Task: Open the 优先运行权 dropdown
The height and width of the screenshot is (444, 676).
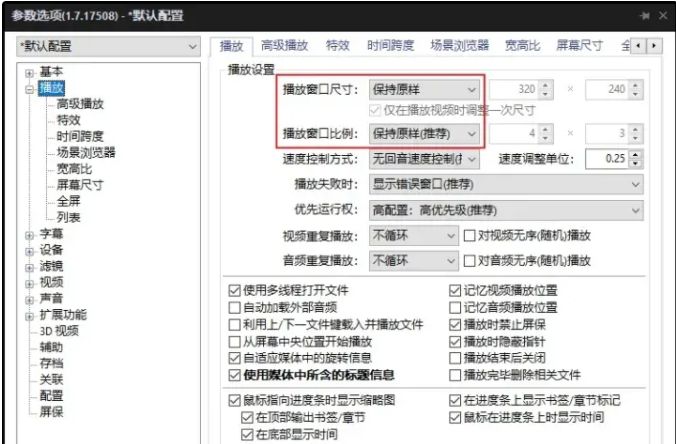Action: pyautogui.click(x=506, y=210)
